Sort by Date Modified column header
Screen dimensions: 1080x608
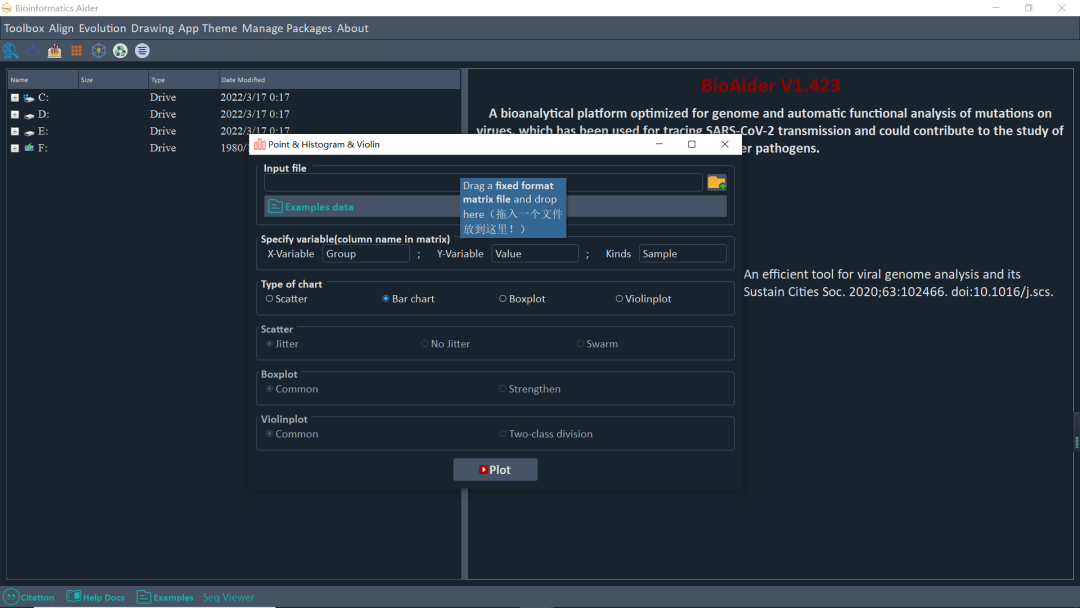click(340, 80)
